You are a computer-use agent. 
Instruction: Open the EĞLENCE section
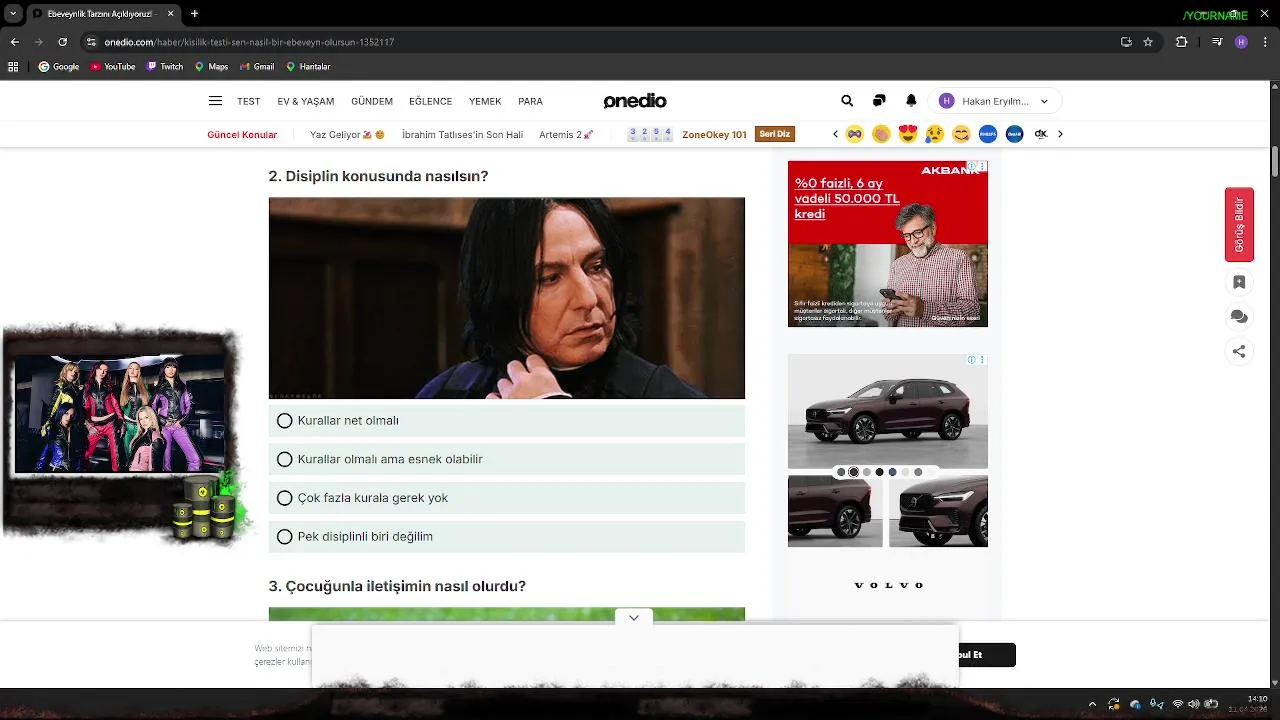(x=431, y=101)
